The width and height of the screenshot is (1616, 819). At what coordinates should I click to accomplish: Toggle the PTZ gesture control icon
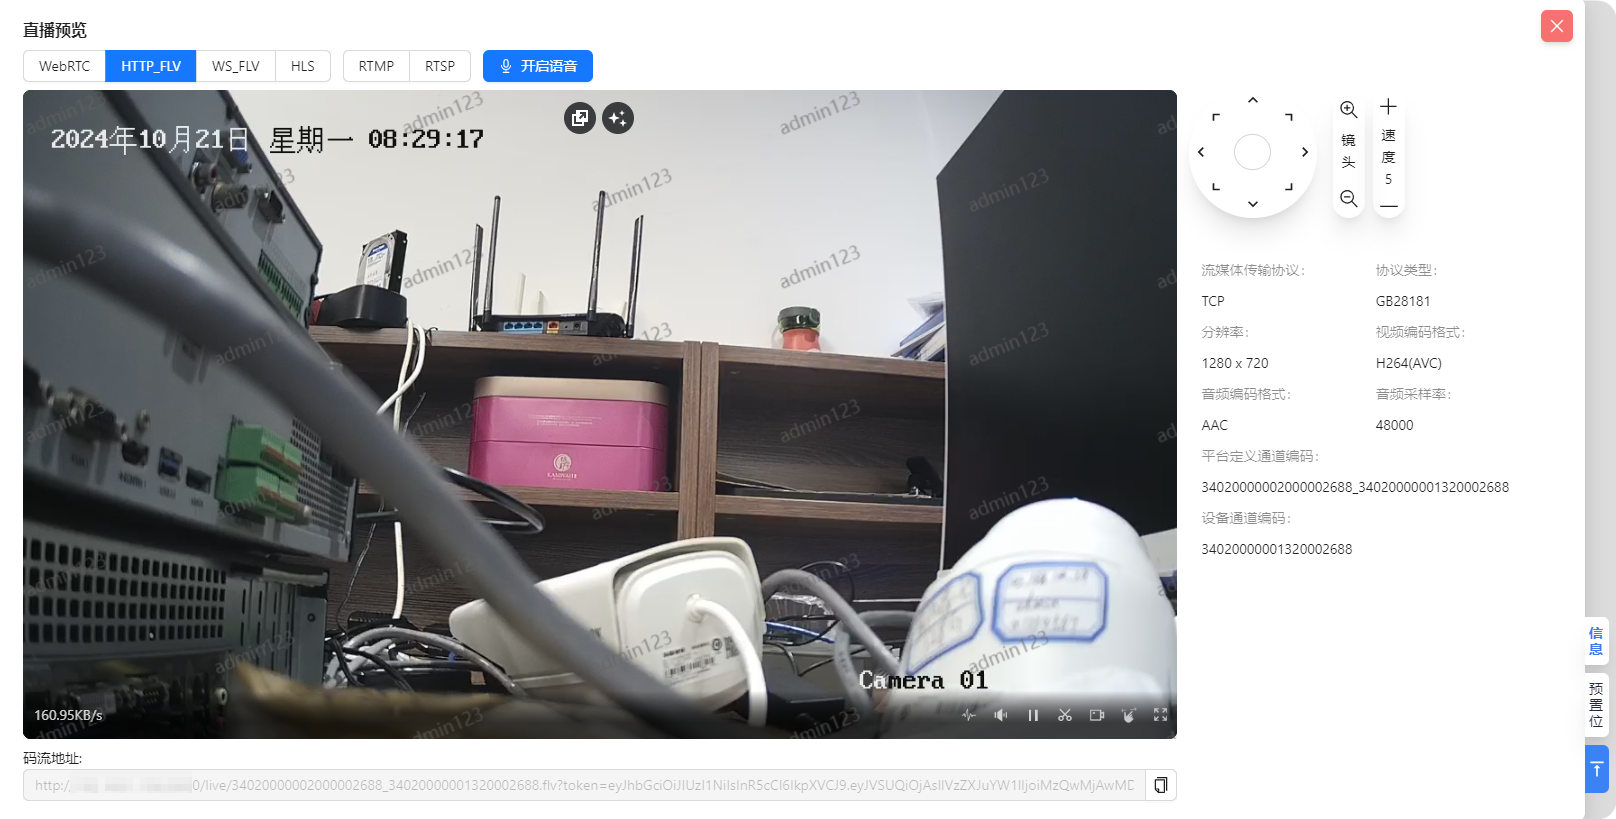1129,715
